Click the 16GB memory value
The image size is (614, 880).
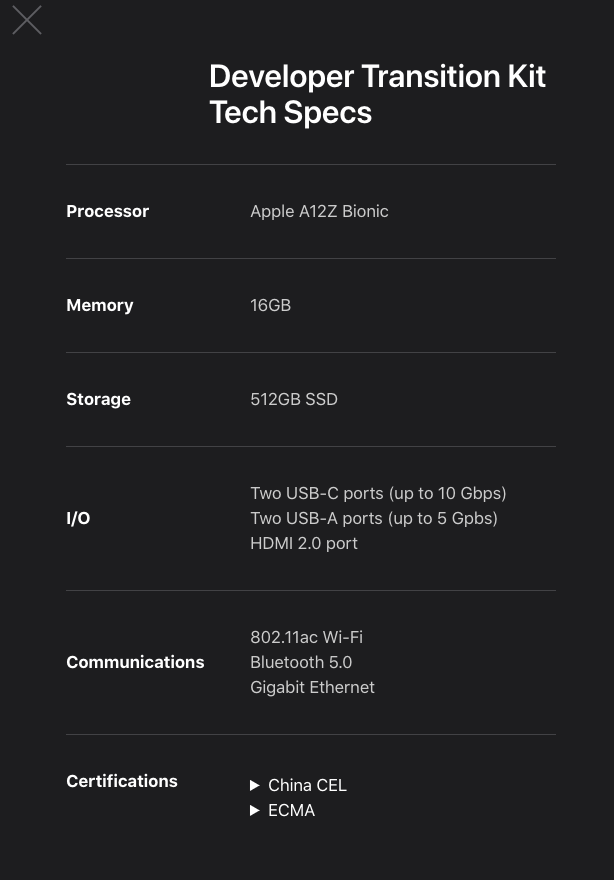click(271, 305)
